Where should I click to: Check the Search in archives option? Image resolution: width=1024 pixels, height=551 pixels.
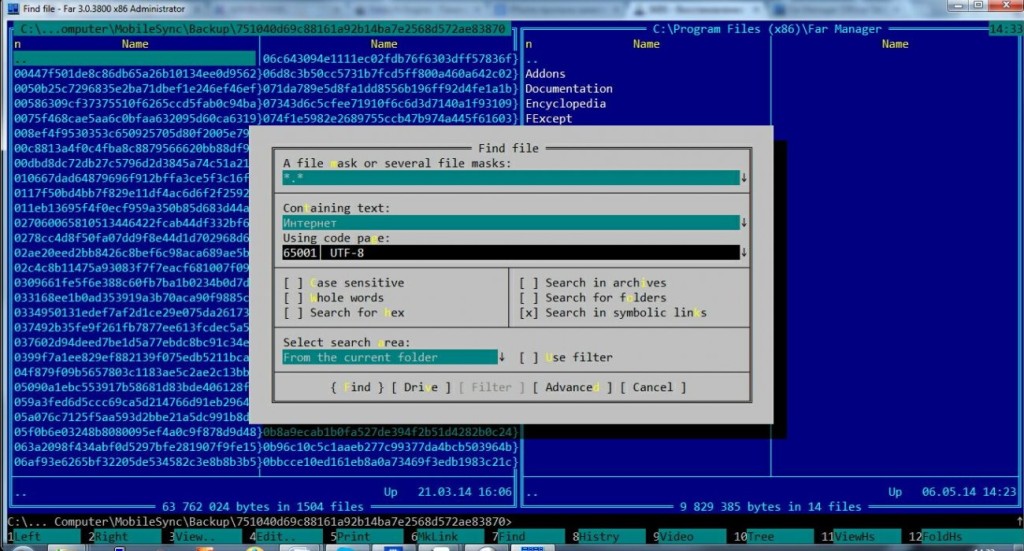[x=529, y=283]
